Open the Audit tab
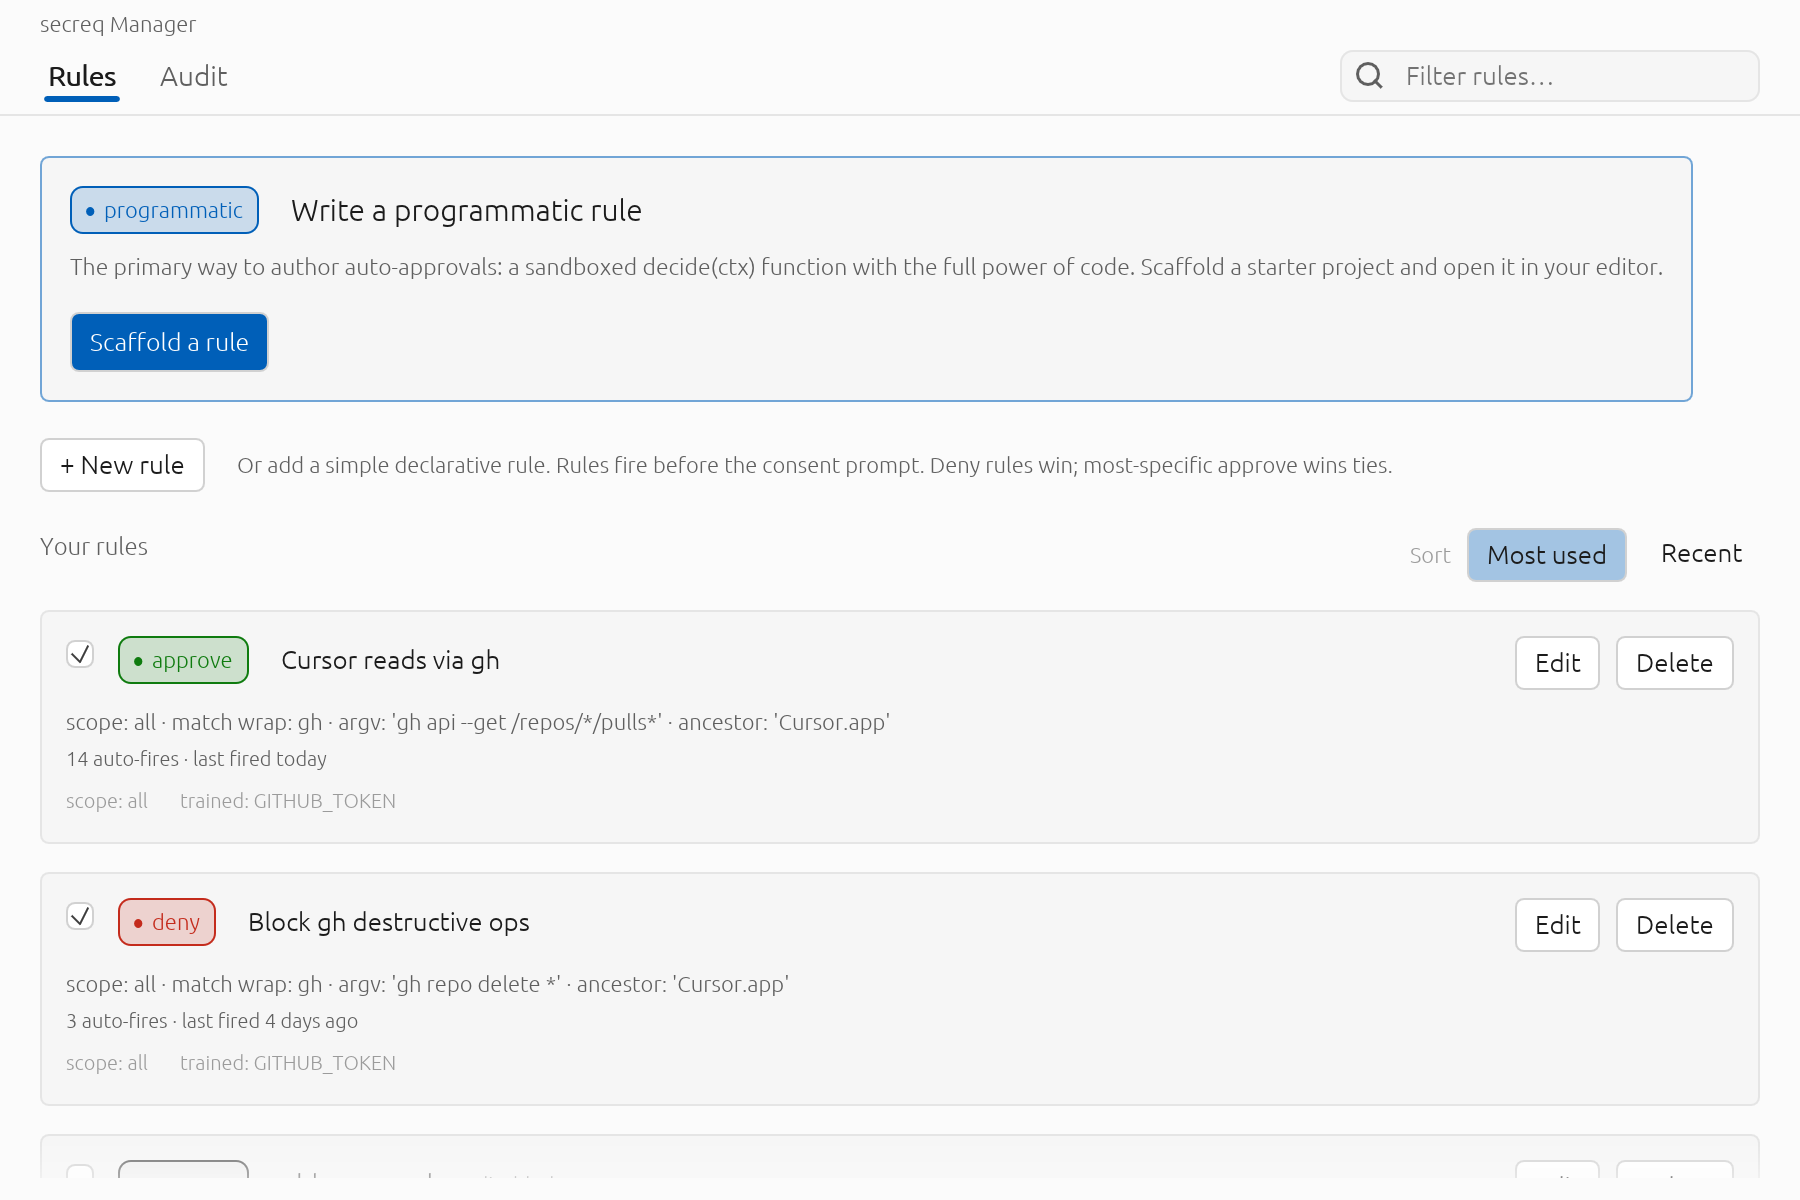 (x=194, y=77)
